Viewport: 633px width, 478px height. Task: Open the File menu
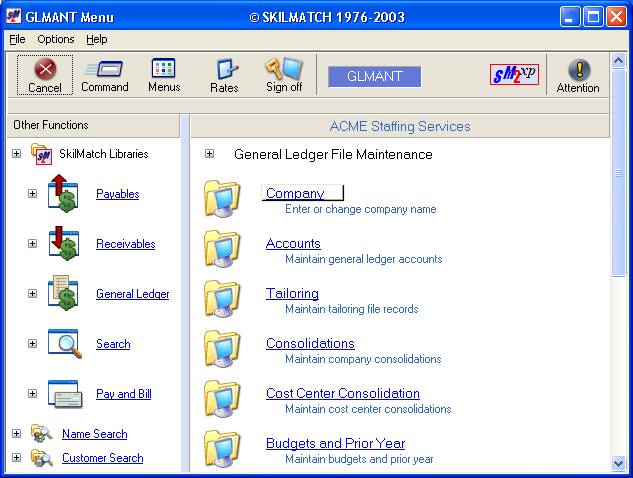[17, 39]
